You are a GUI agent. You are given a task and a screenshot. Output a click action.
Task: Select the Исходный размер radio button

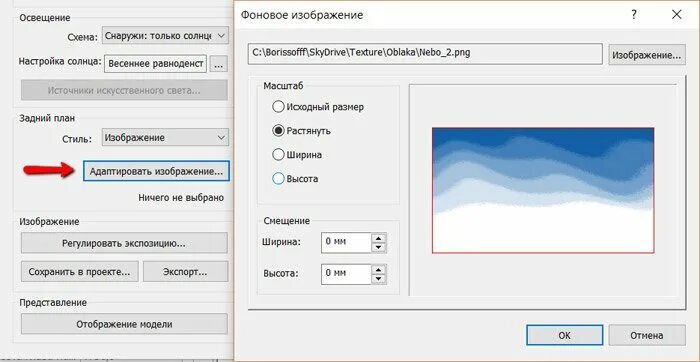point(278,107)
